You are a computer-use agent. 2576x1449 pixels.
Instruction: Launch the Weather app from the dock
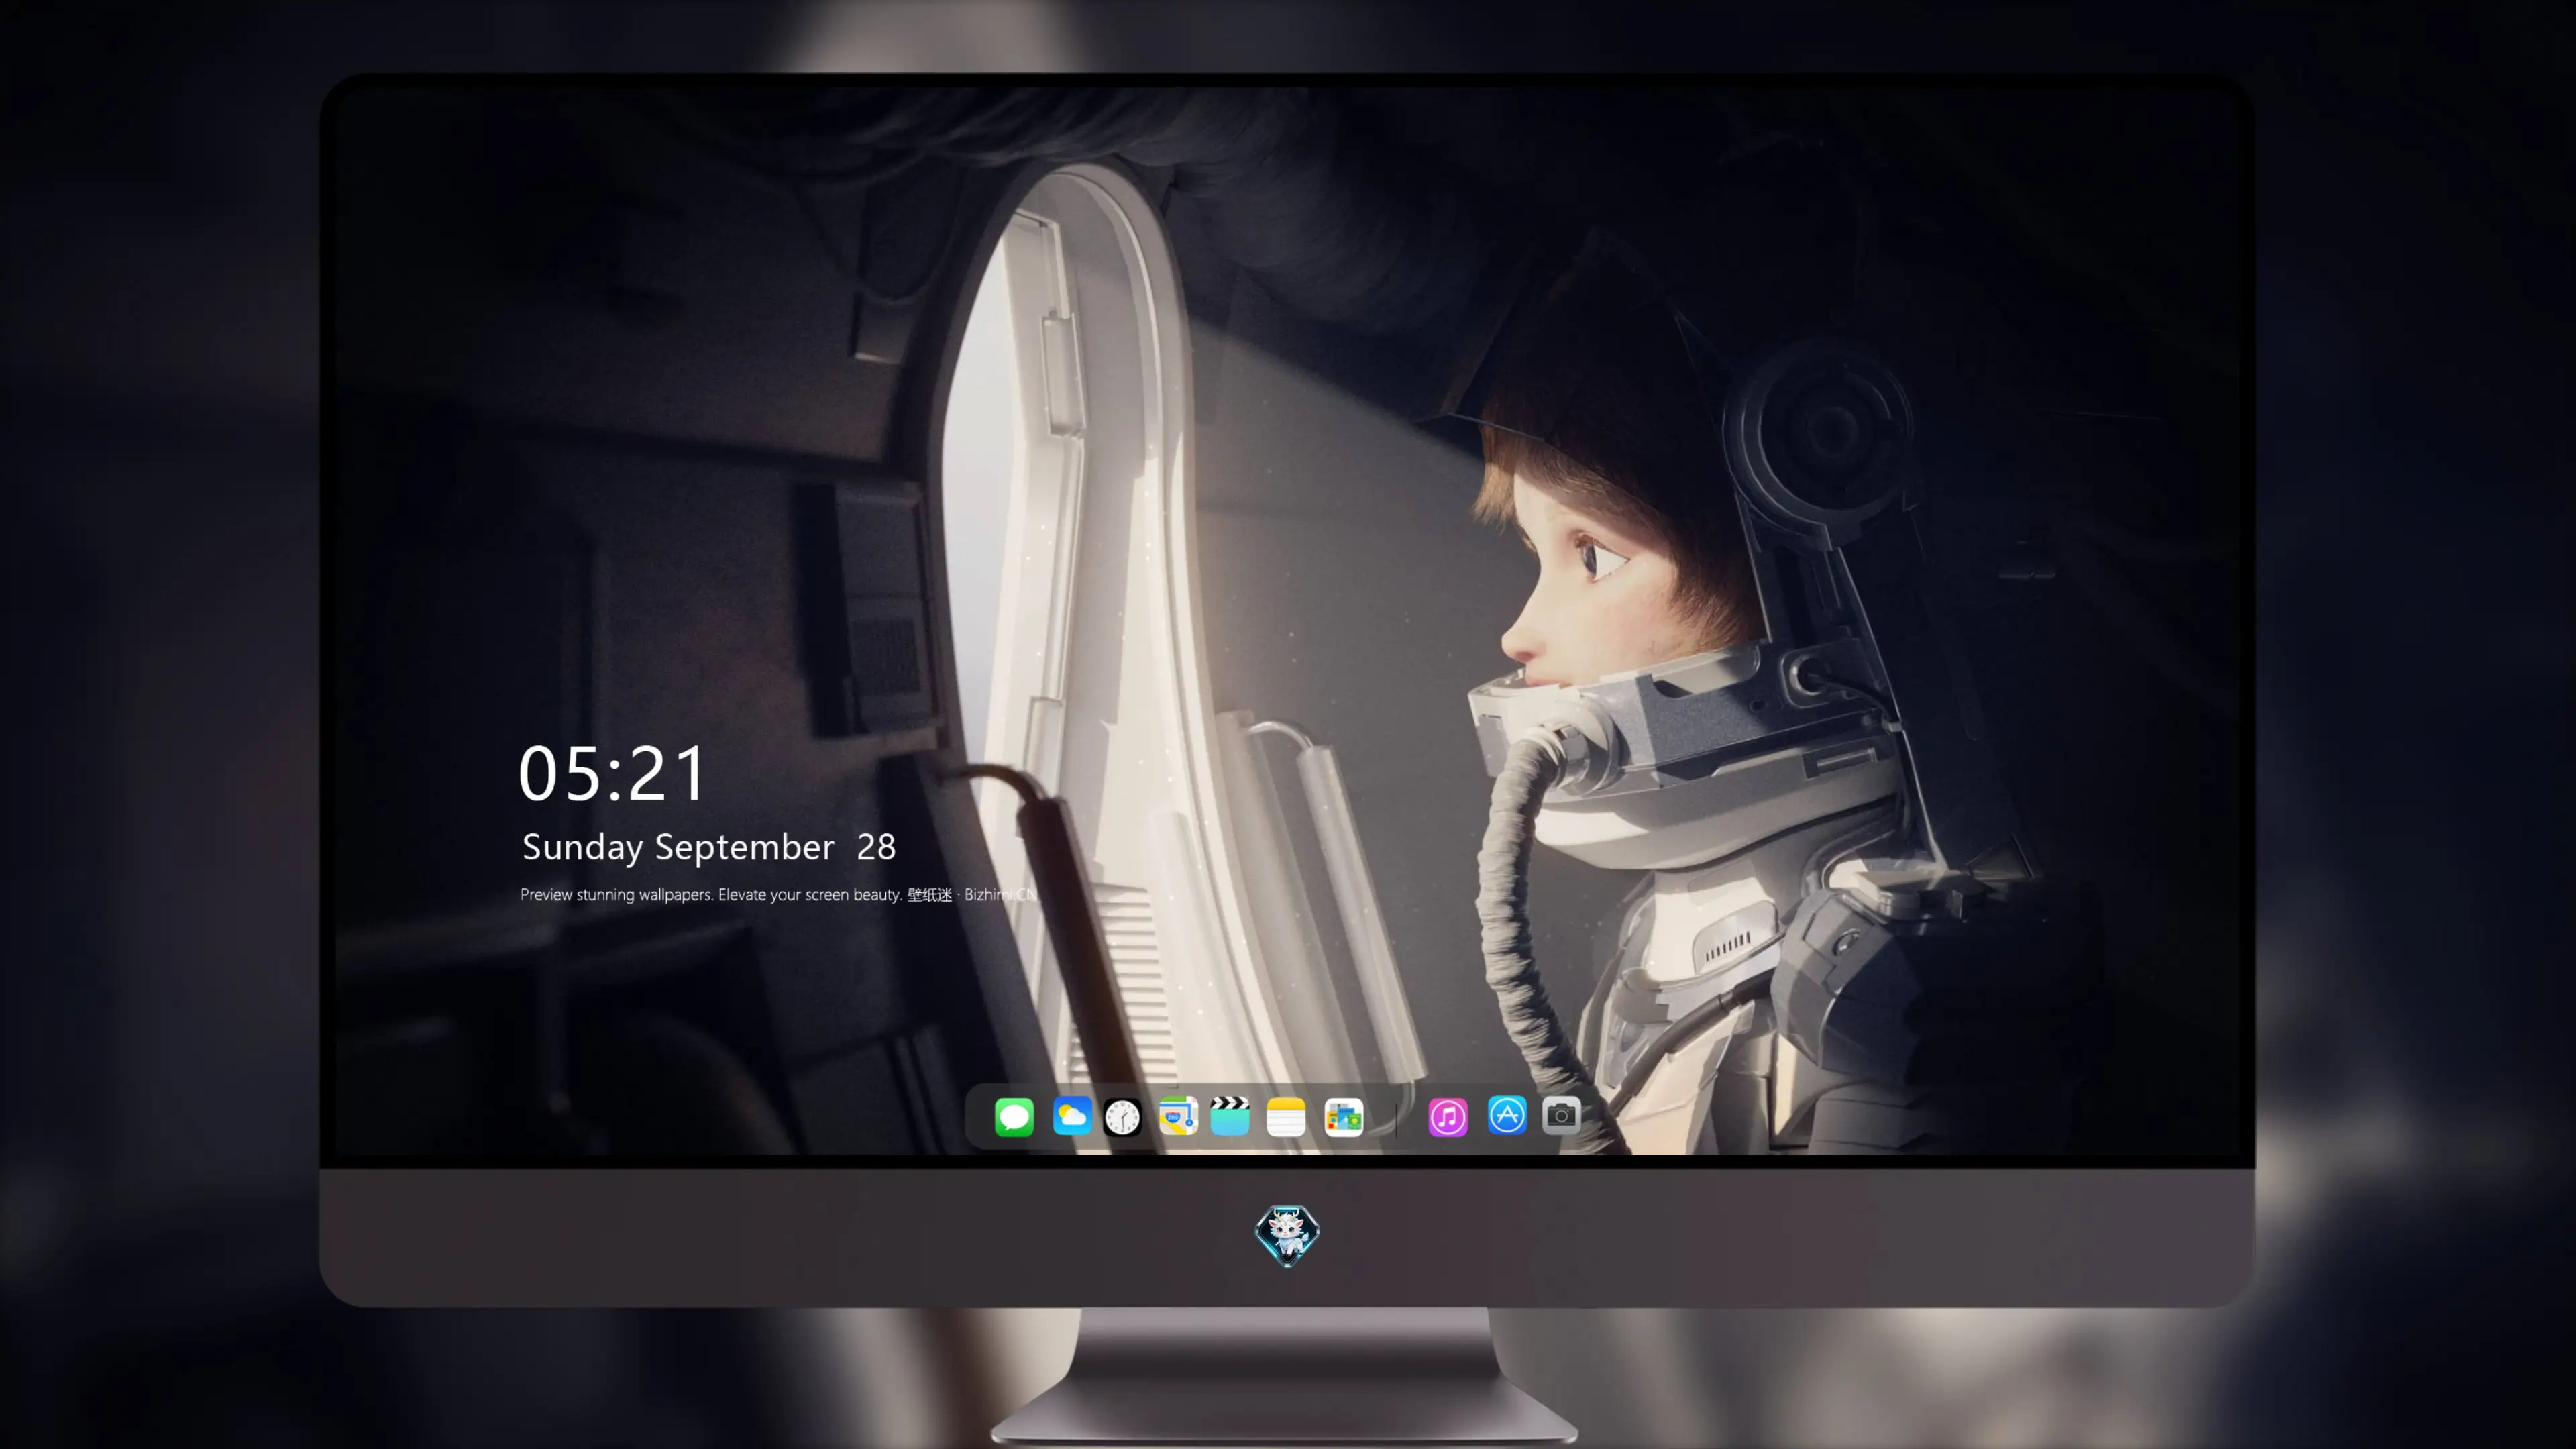tap(1072, 1116)
